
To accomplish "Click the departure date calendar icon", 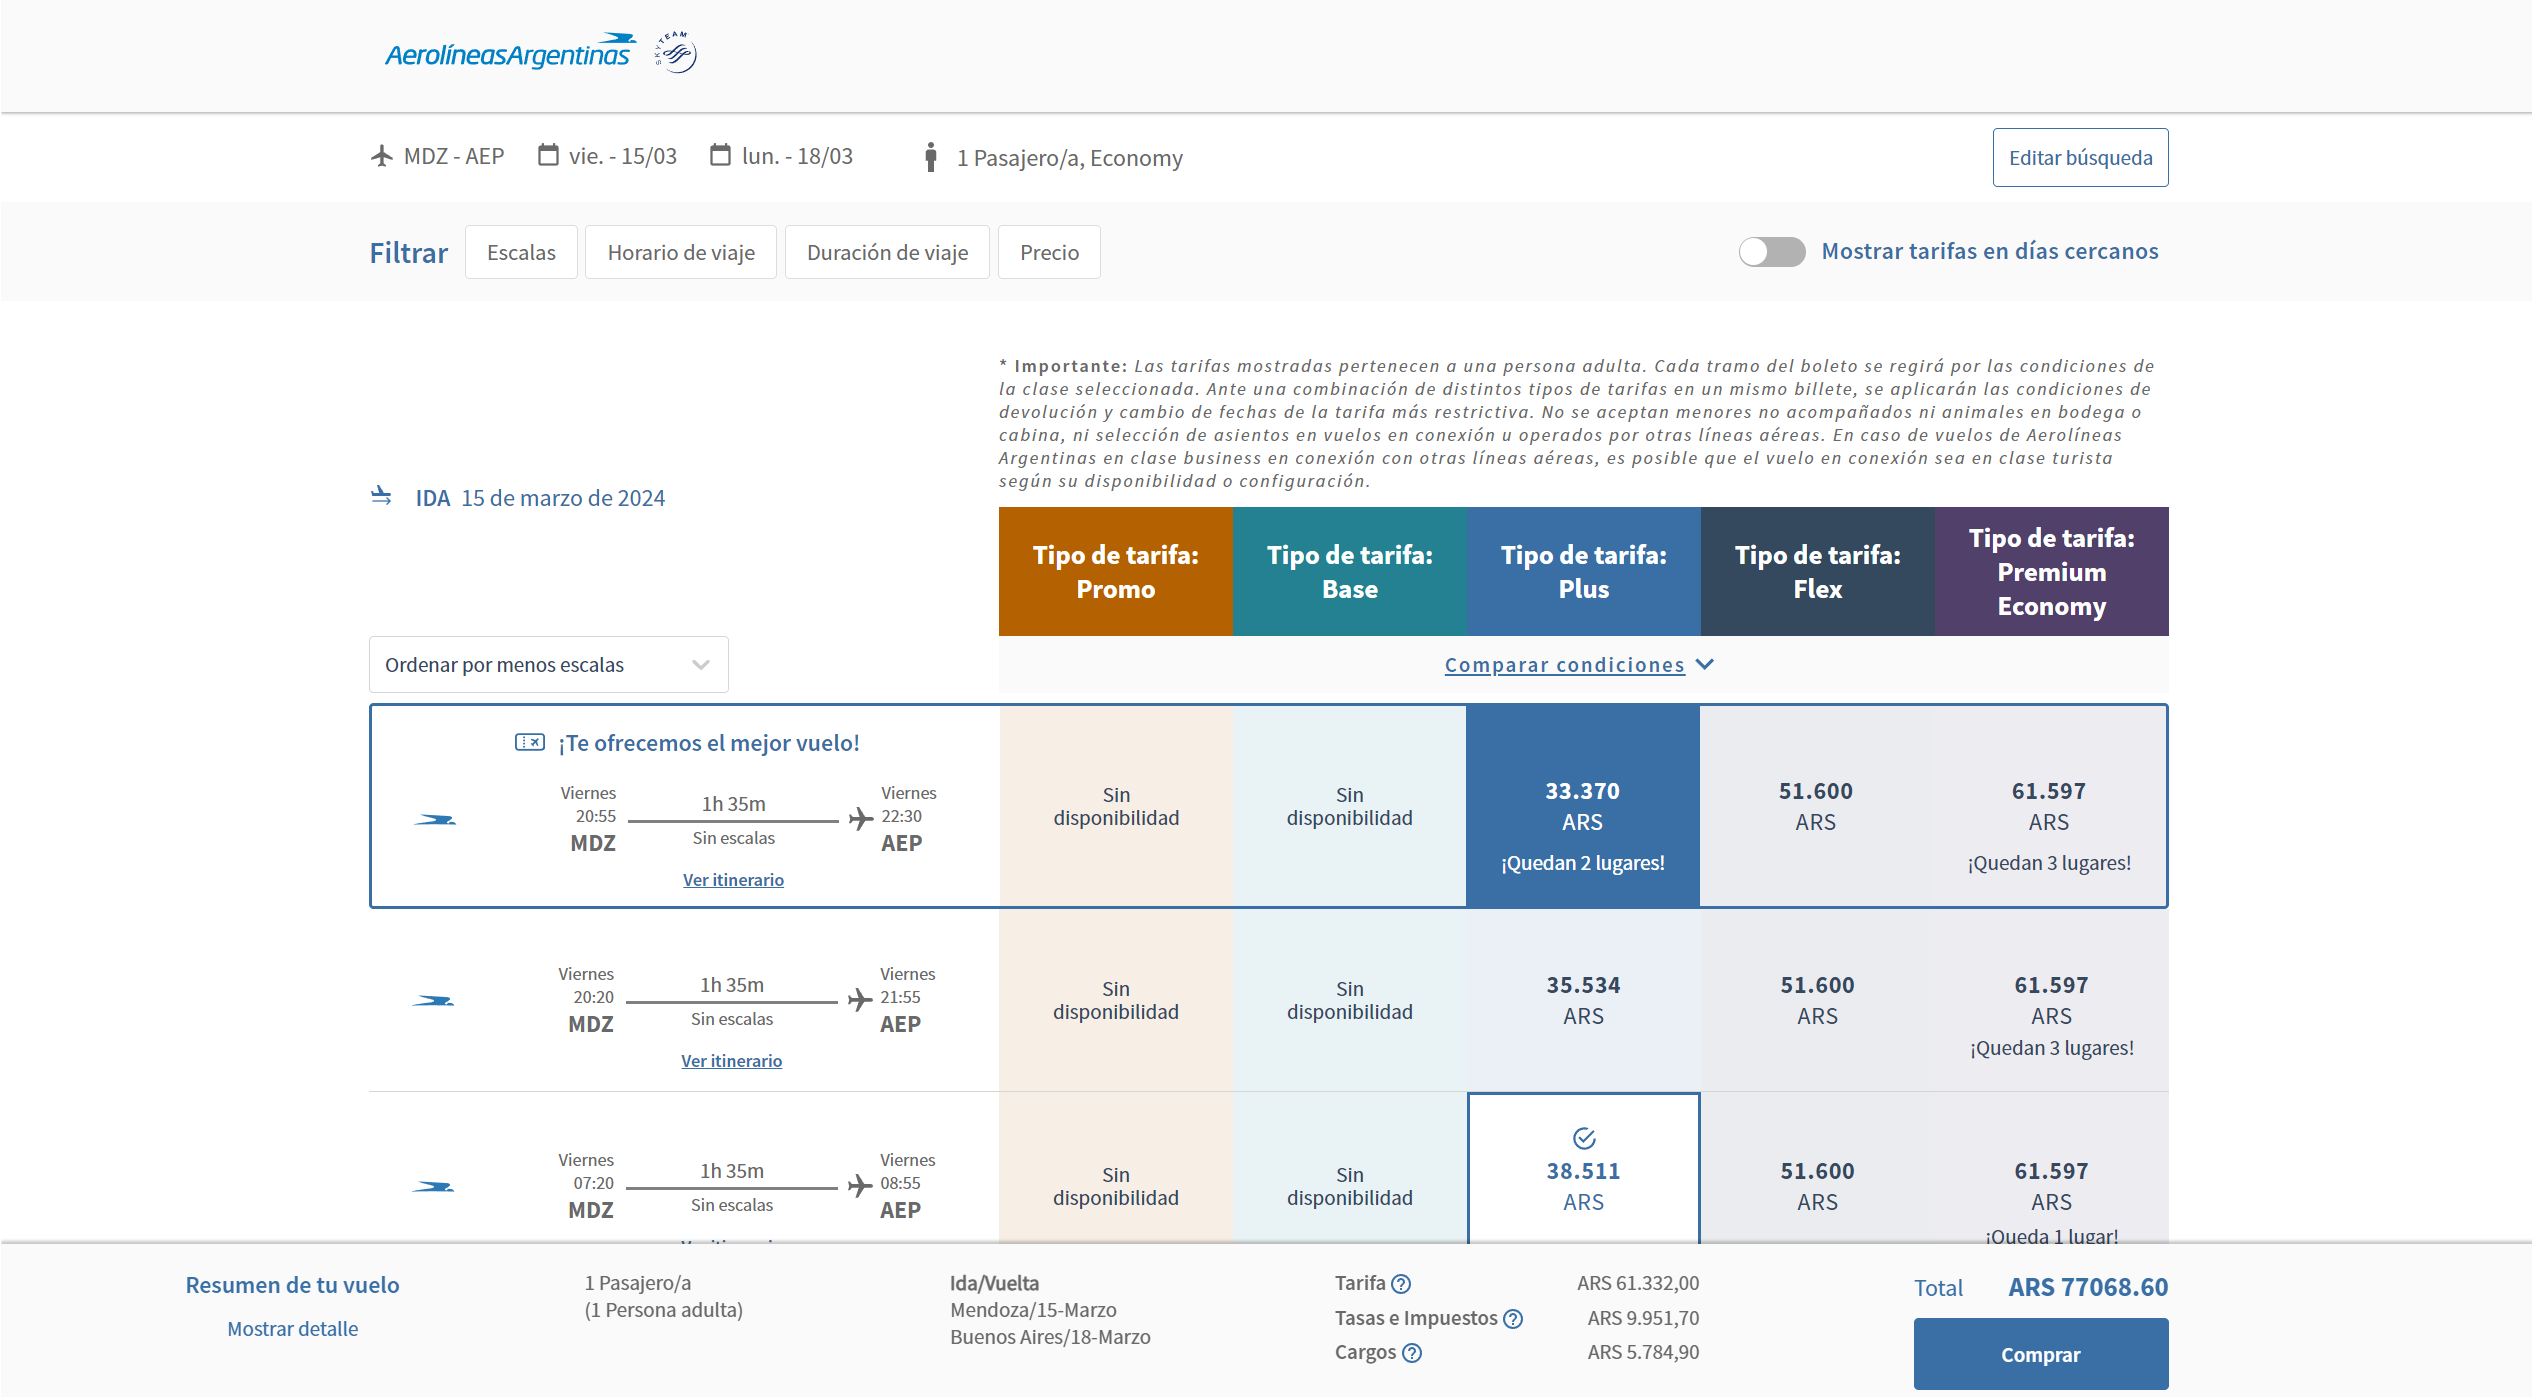I will 548,155.
